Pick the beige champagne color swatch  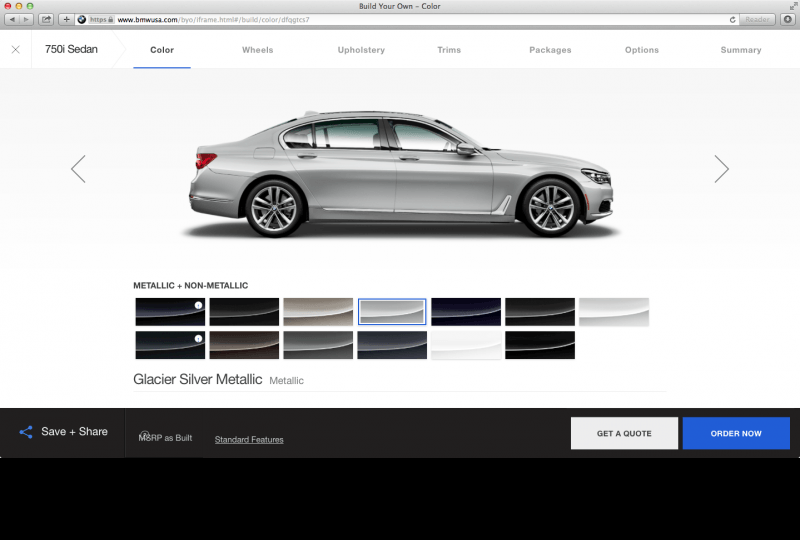click(x=318, y=312)
